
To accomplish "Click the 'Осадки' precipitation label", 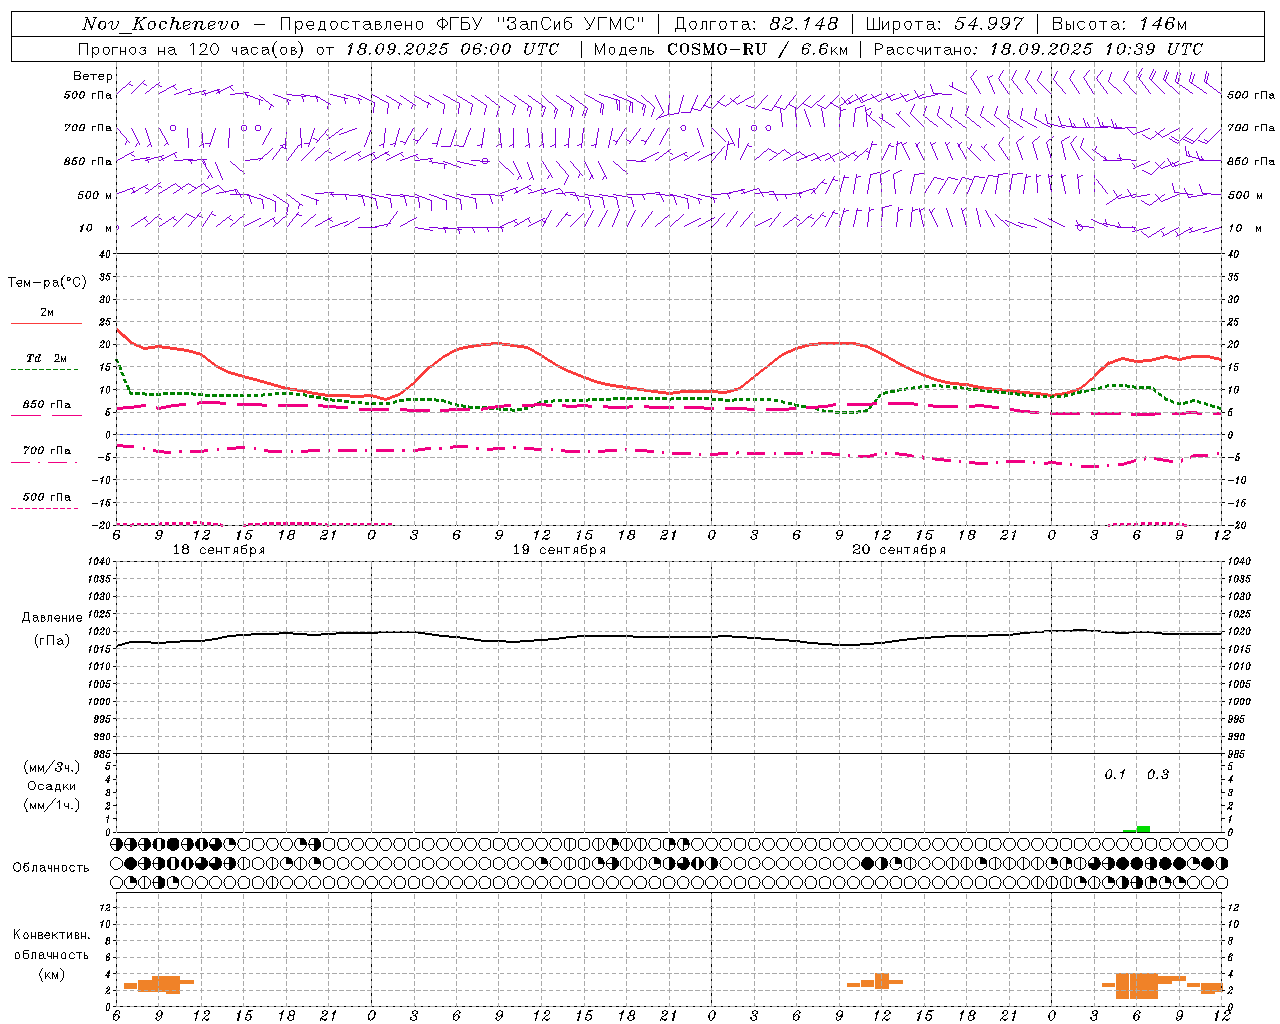I will (x=51, y=786).
